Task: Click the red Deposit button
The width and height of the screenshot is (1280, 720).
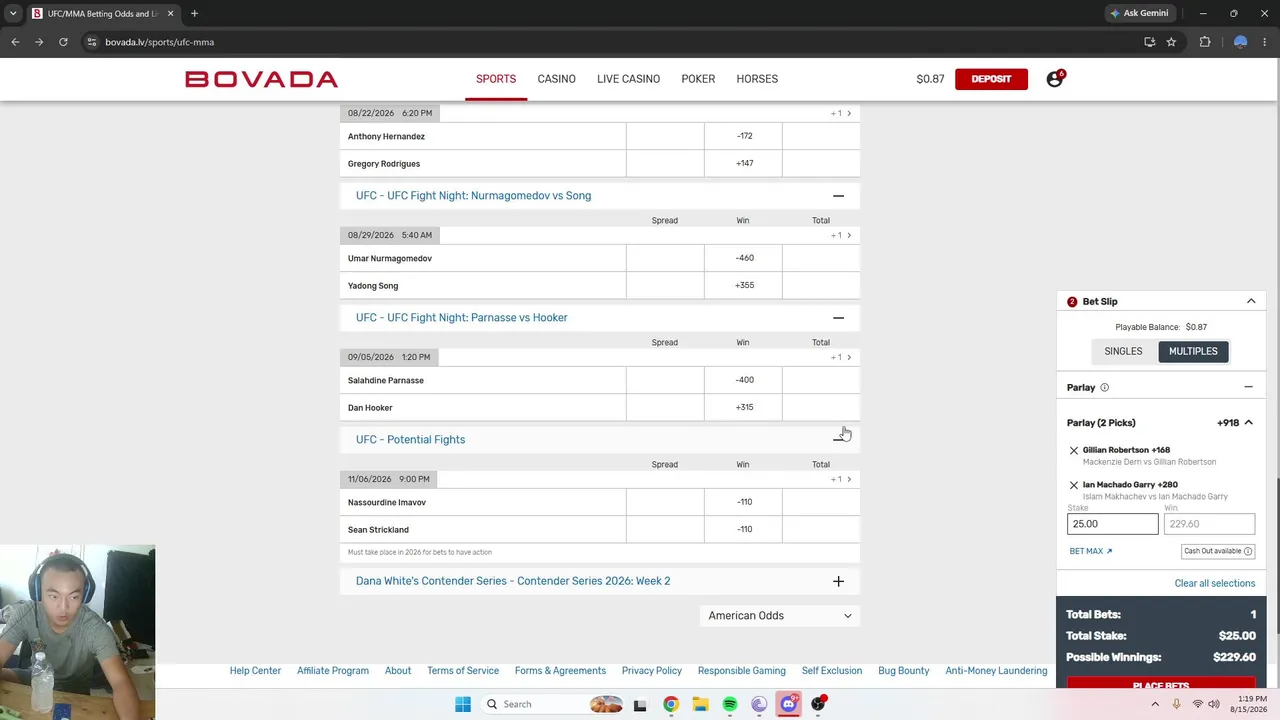Action: point(991,79)
